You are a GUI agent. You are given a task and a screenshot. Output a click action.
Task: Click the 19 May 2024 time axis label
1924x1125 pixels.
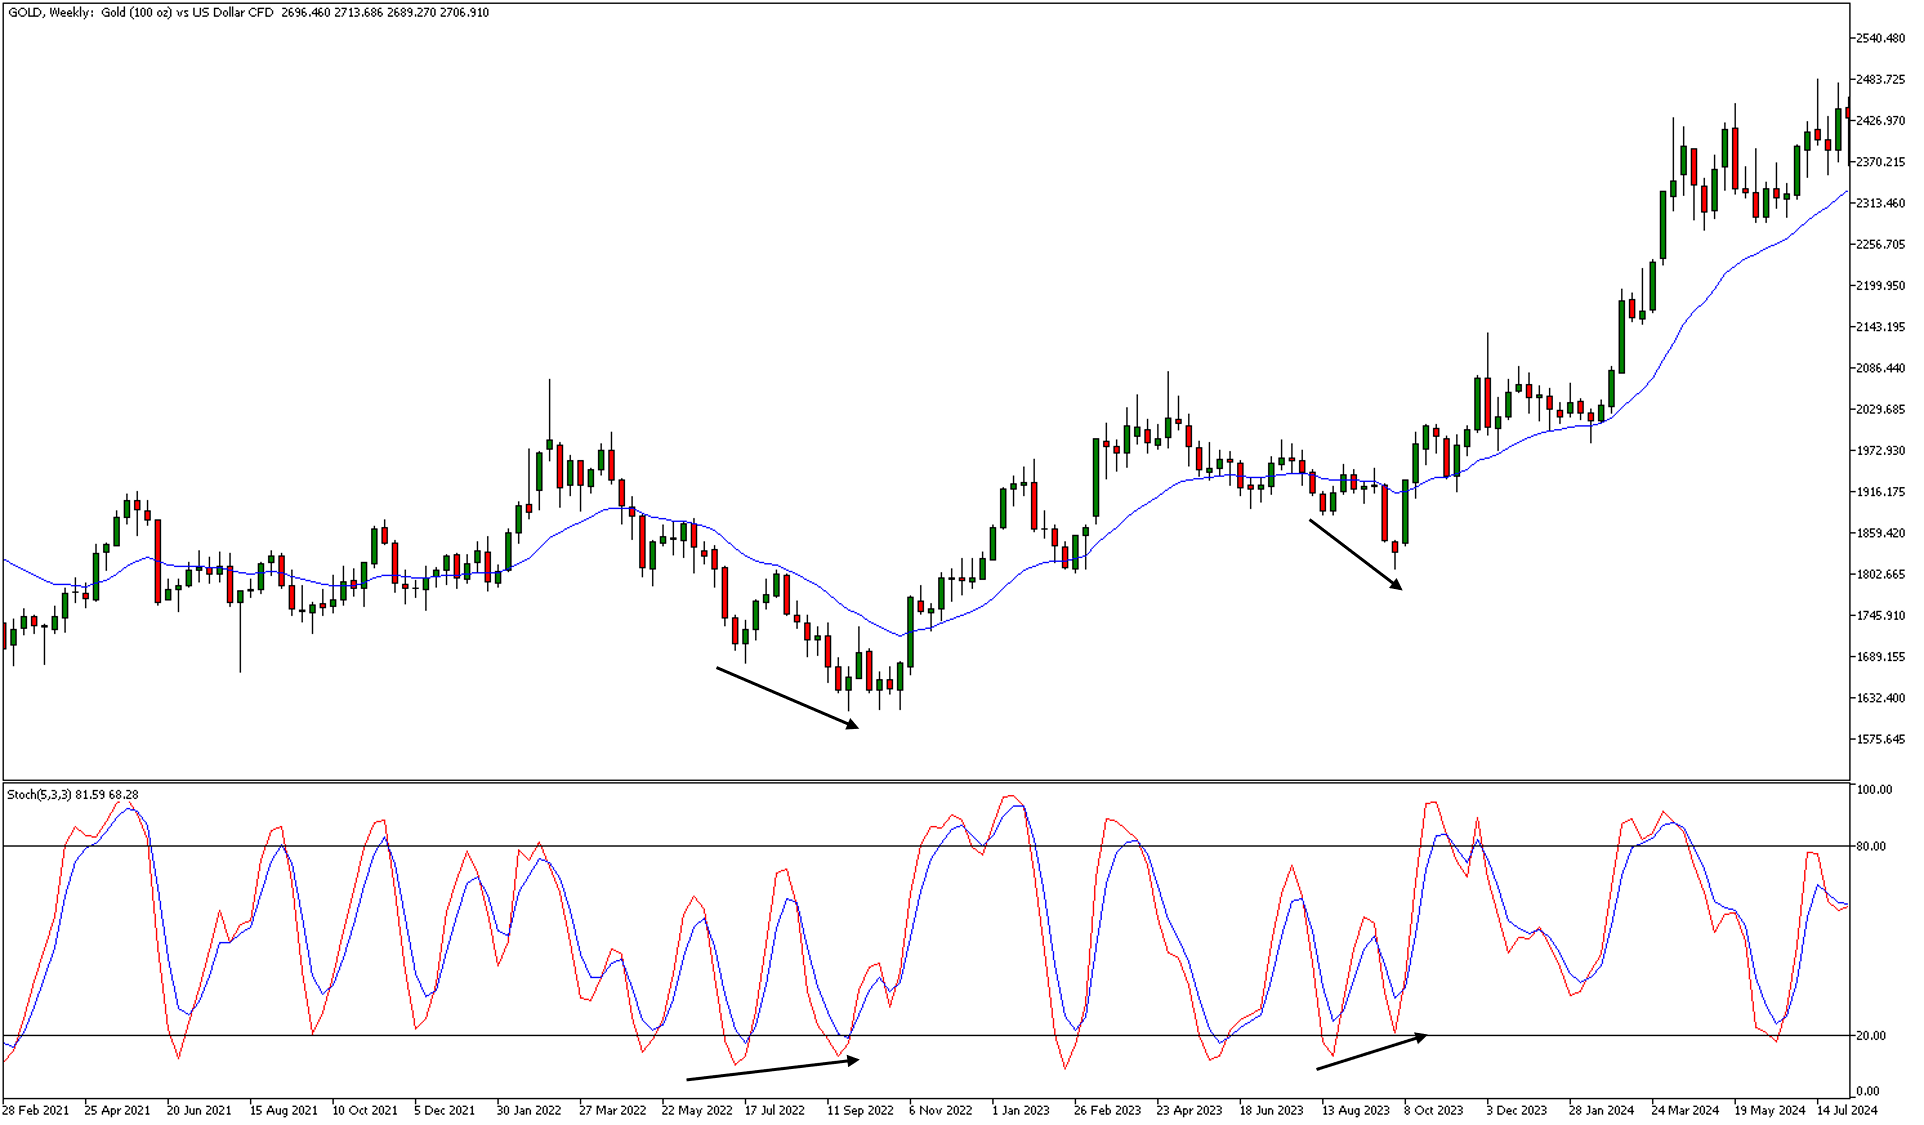coord(1770,1110)
